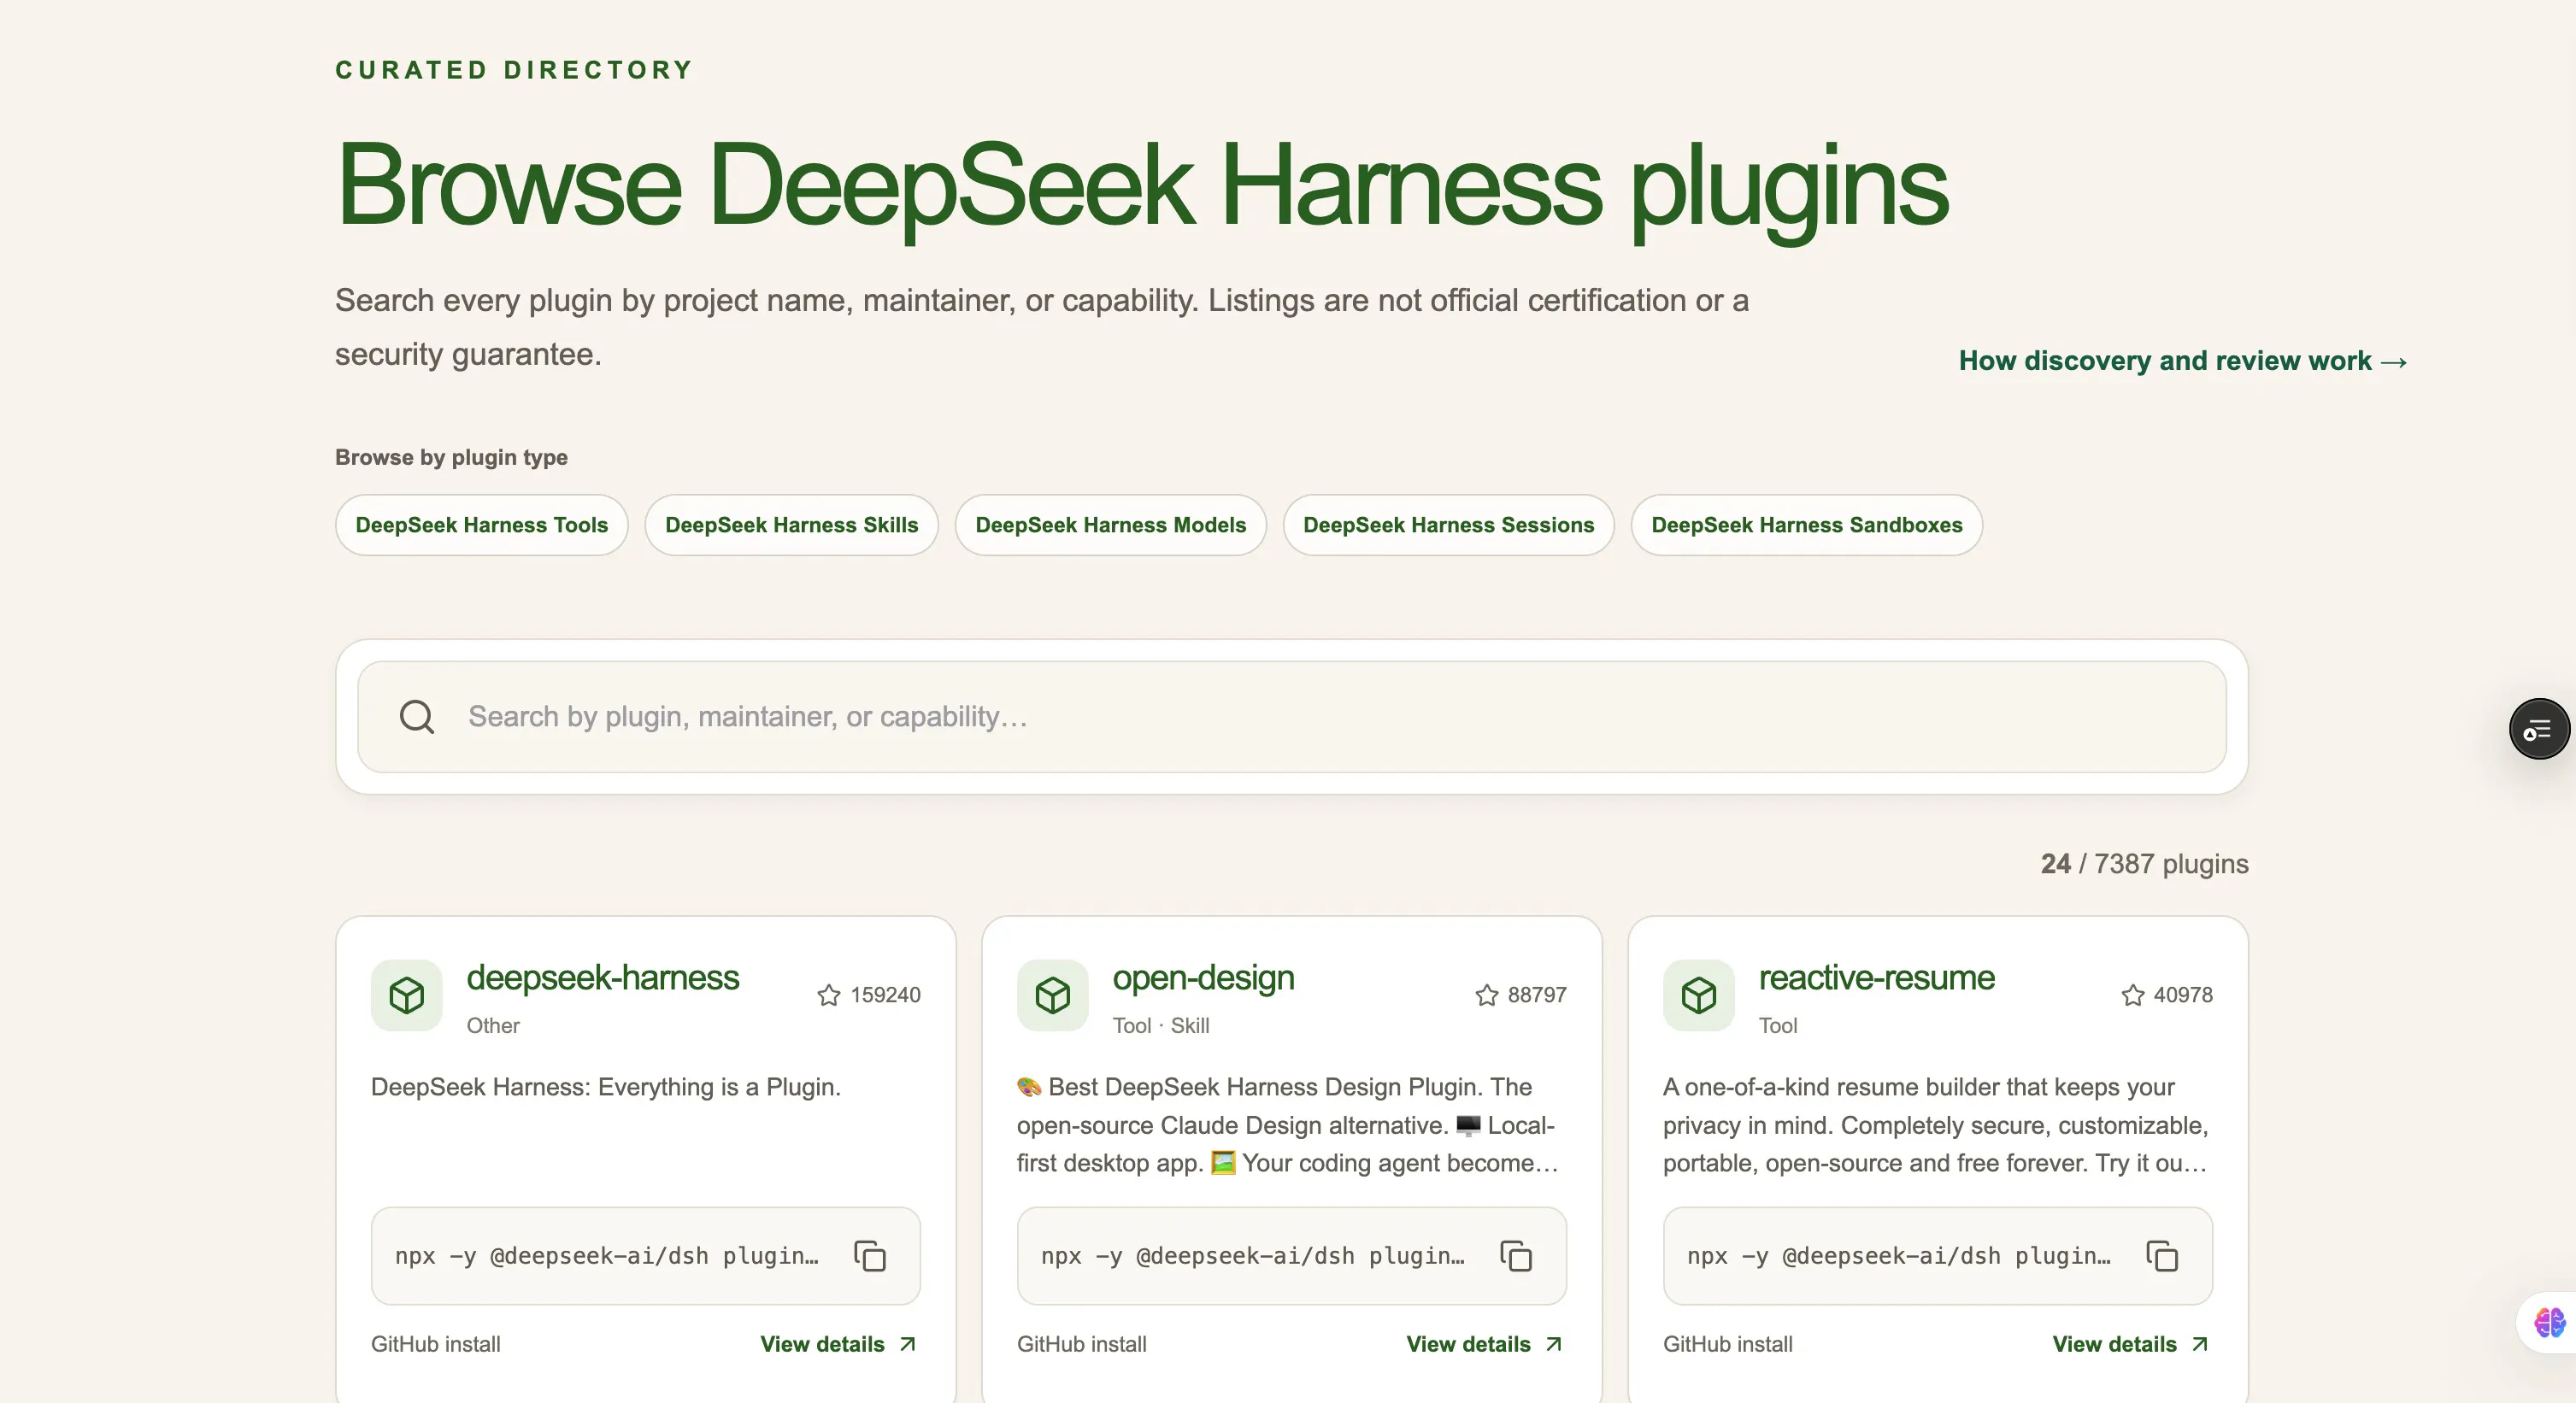Click the star icon beside 40978
This screenshot has width=2576, height=1403.
2133,995
